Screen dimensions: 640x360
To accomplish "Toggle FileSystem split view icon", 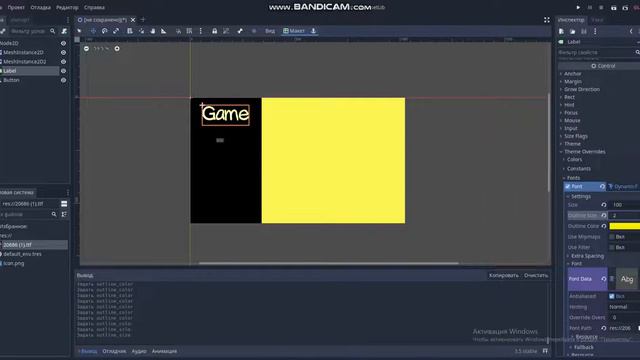I will pos(64,204).
